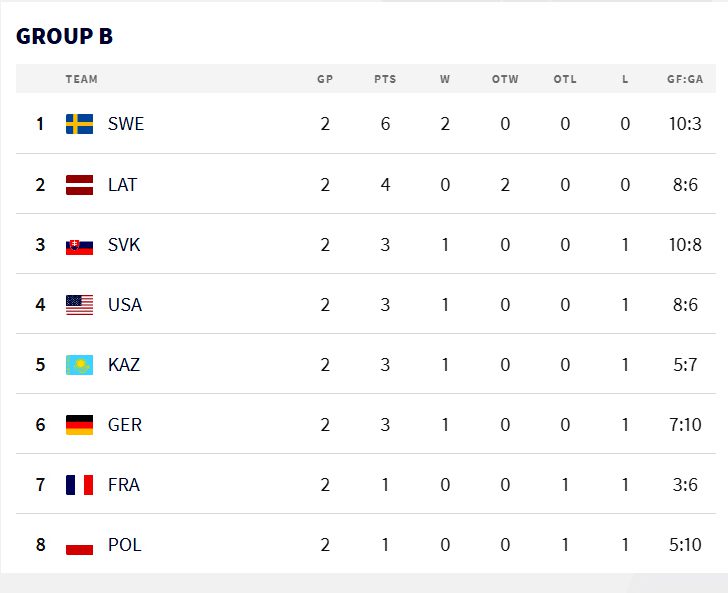The height and width of the screenshot is (593, 728).
Task: Select the USA team name
Action: pyautogui.click(x=125, y=304)
